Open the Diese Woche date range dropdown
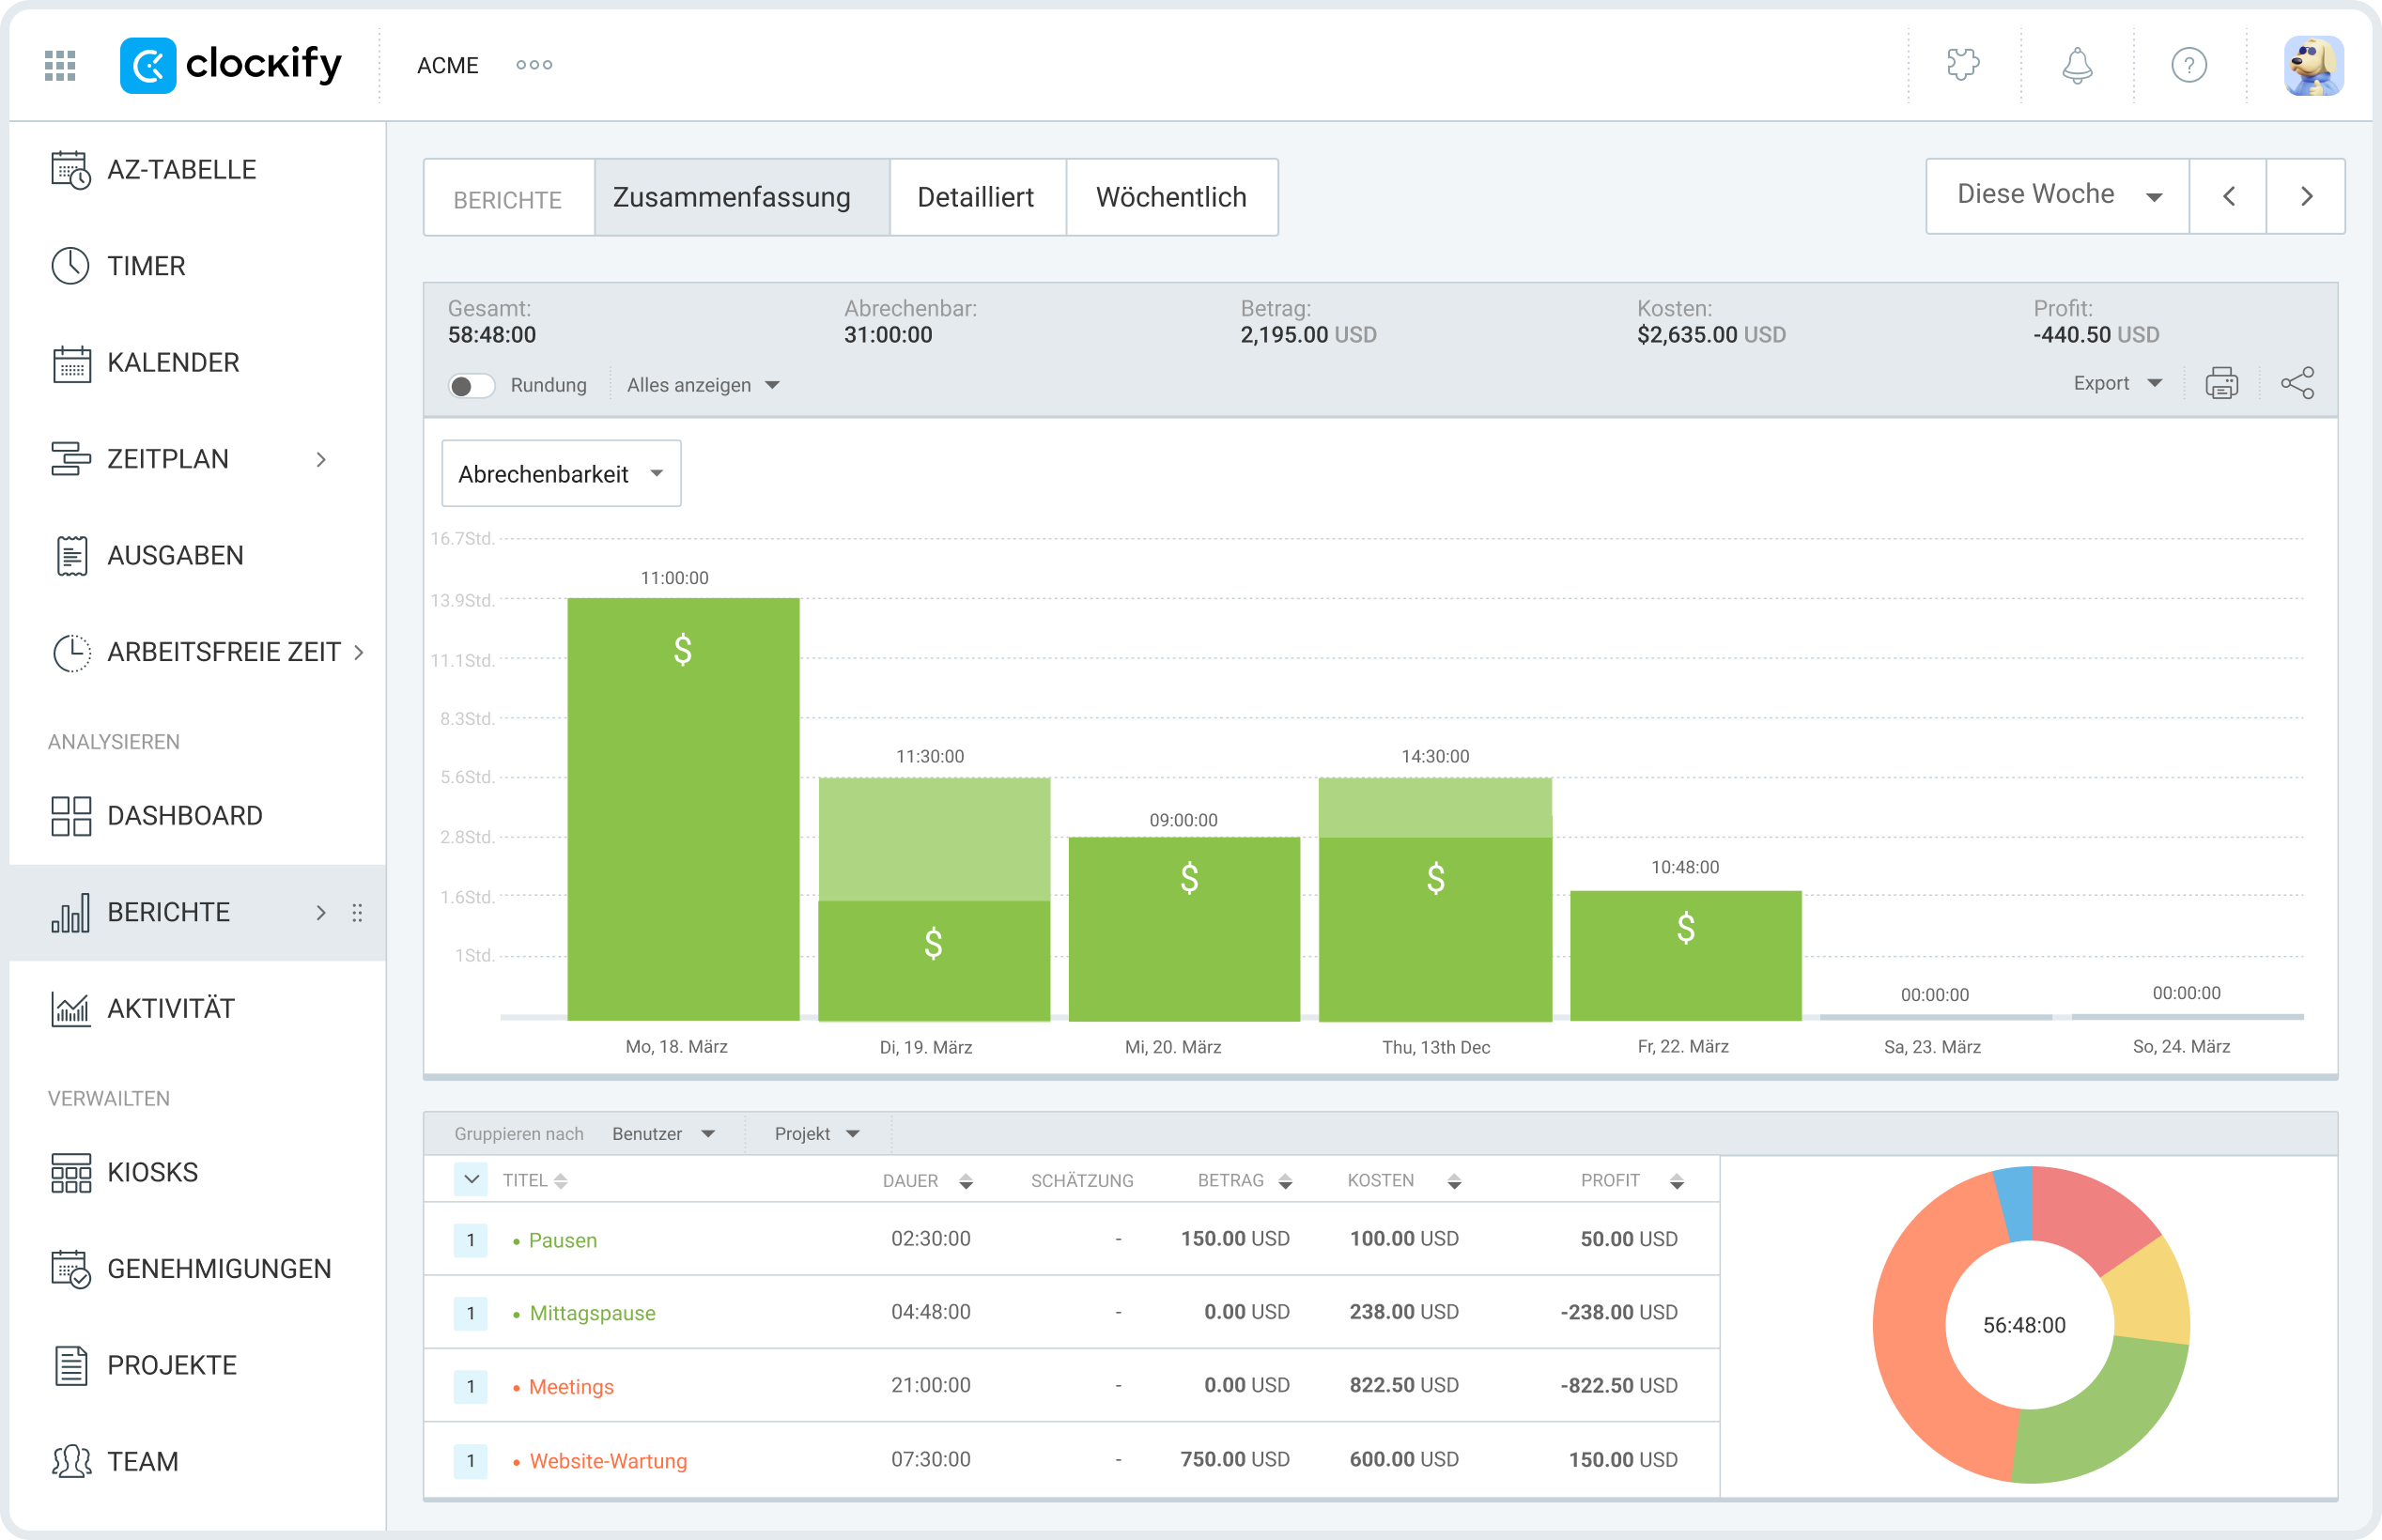Viewport: 2382px width, 1540px height. click(2056, 196)
